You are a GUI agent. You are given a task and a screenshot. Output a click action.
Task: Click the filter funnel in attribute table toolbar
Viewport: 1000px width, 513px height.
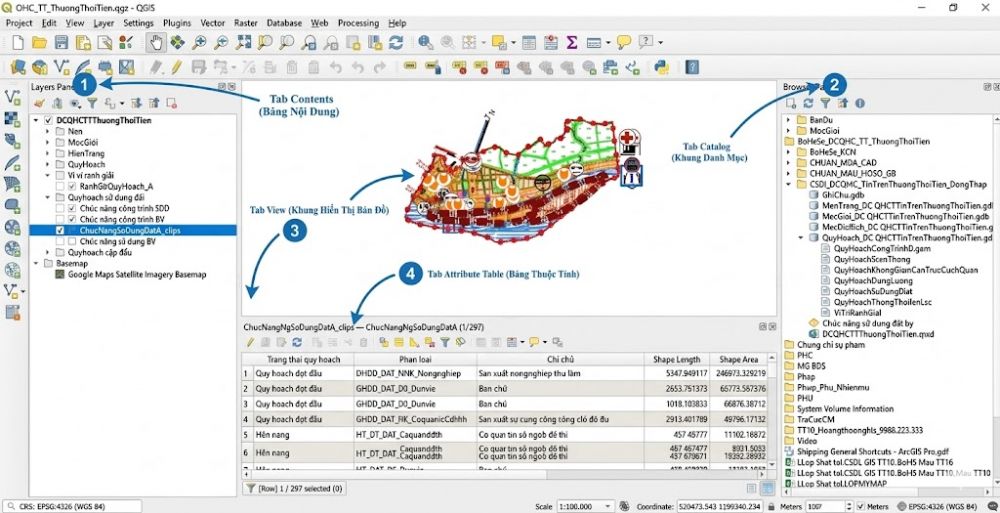(x=445, y=343)
